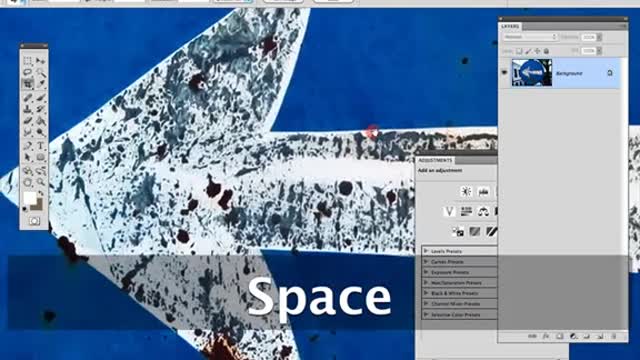Viewport: 640px width, 360px height.
Task: Toggle lock layer position
Action: click(x=537, y=51)
